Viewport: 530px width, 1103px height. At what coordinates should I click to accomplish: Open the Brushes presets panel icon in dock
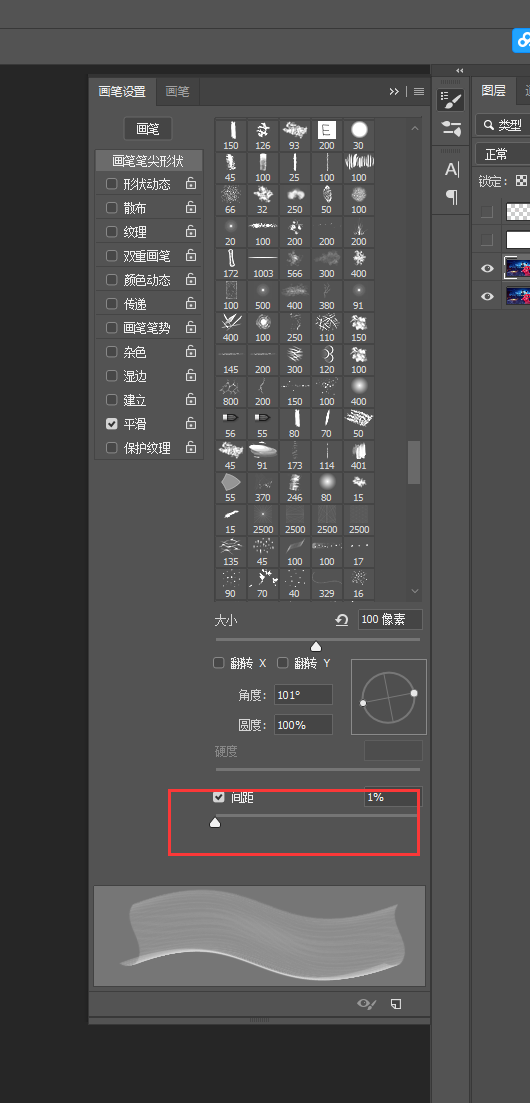(451, 129)
